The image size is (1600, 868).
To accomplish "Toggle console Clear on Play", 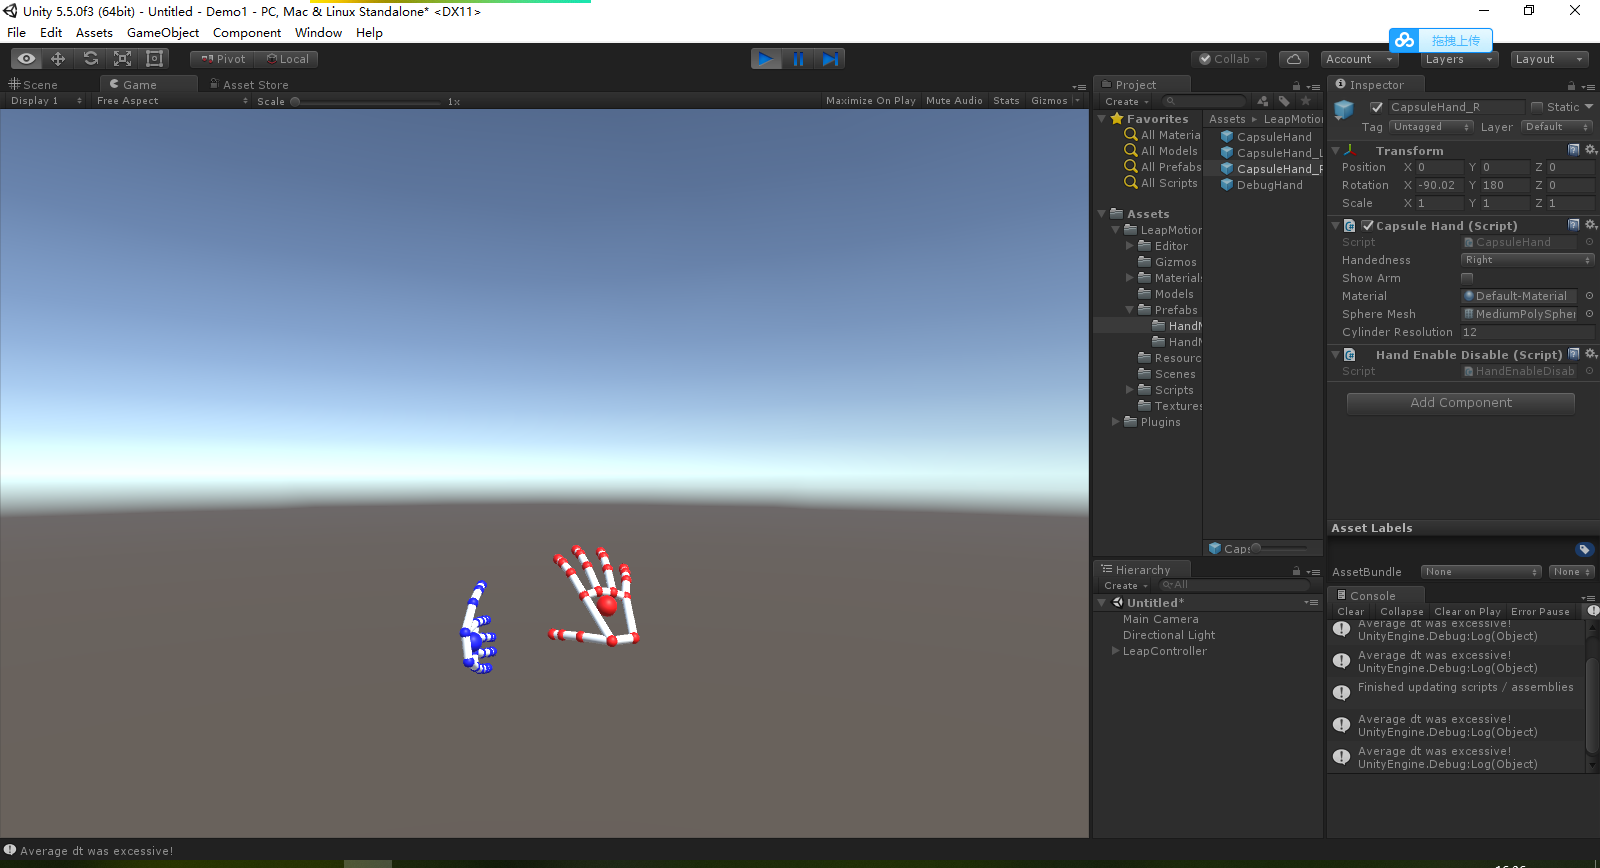I will coord(1467,611).
